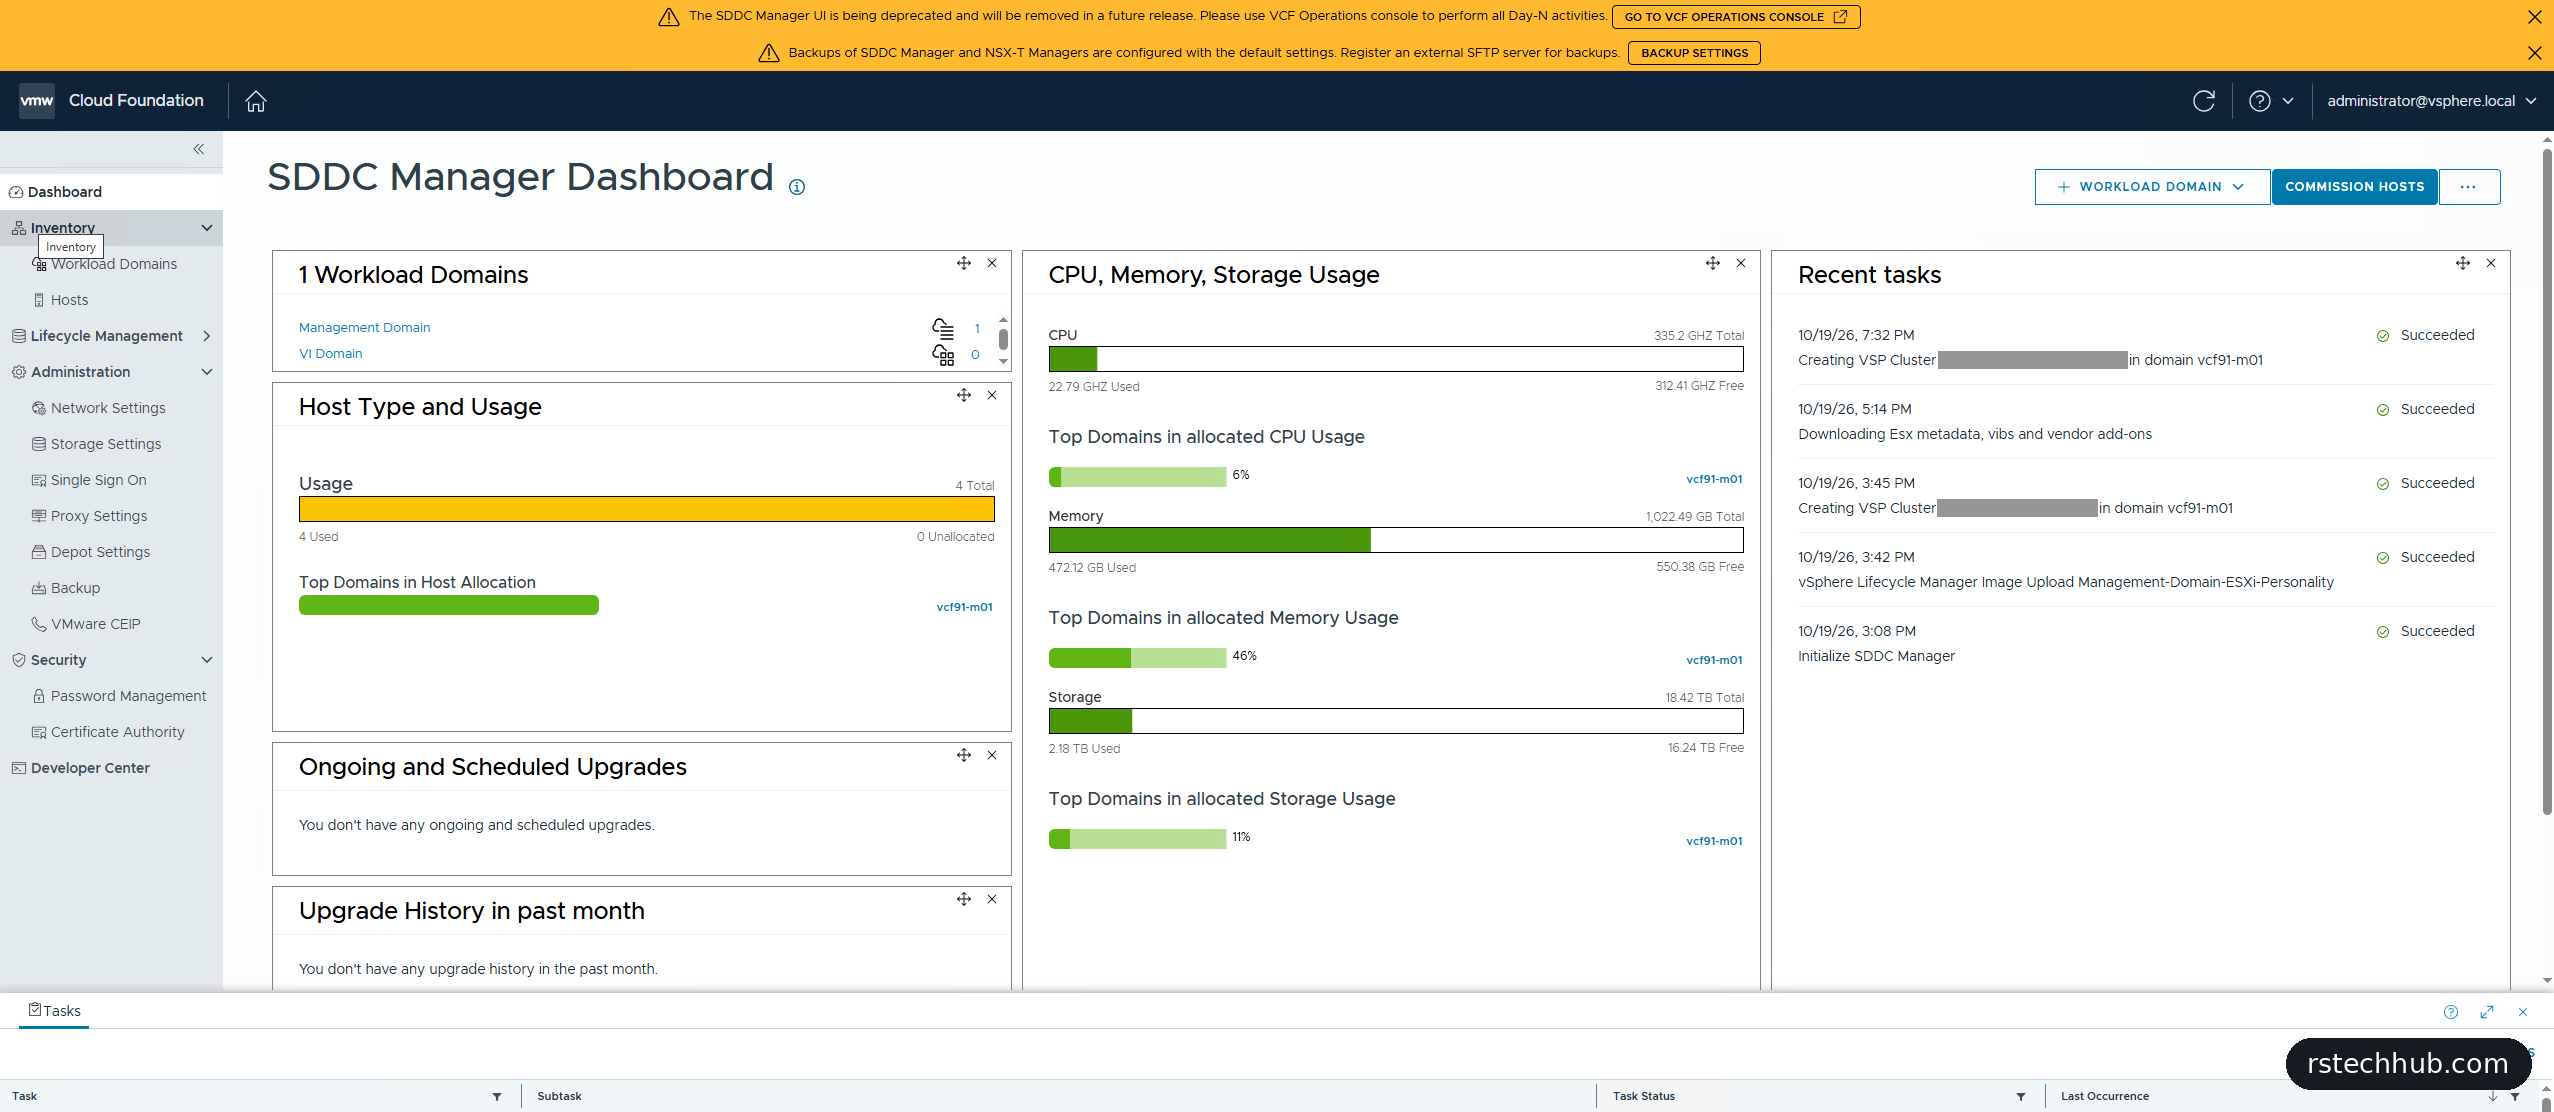Click Backup Settings button in banner

click(x=1694, y=53)
